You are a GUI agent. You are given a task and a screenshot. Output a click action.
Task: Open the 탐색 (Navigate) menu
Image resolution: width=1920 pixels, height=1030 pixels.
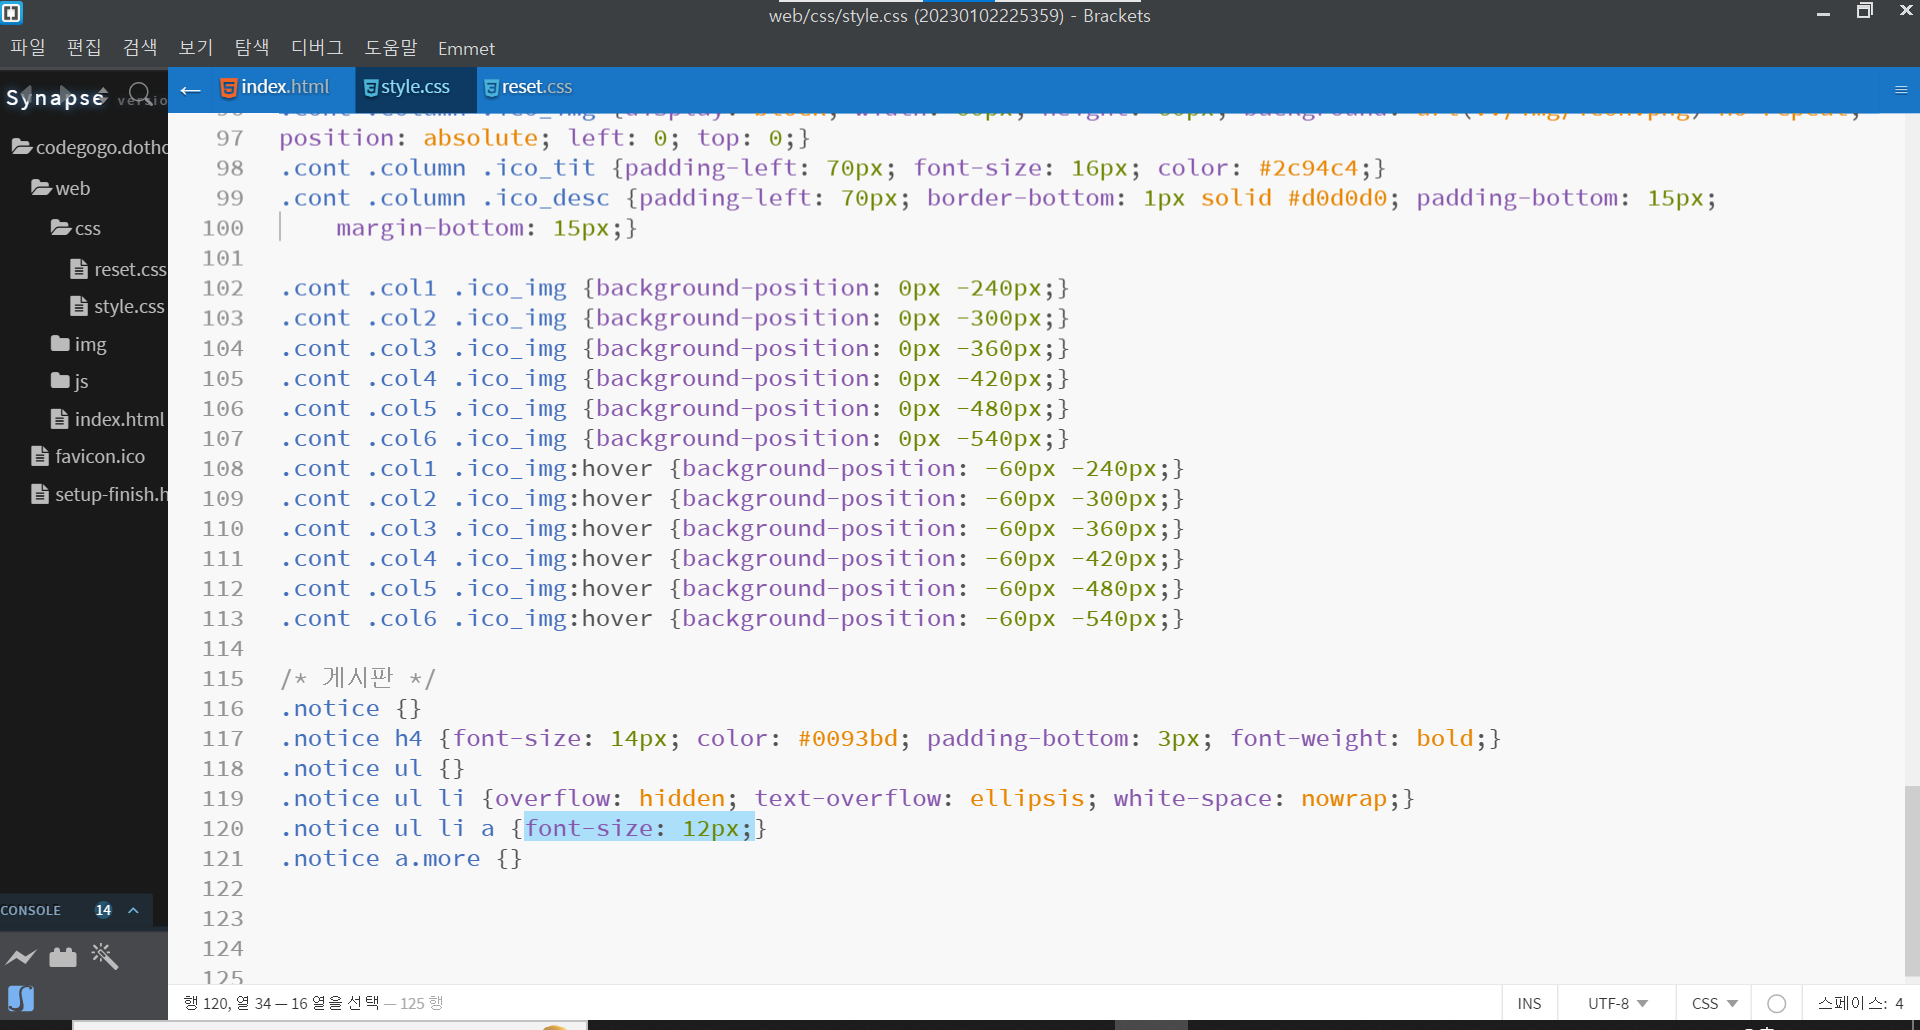[252, 48]
